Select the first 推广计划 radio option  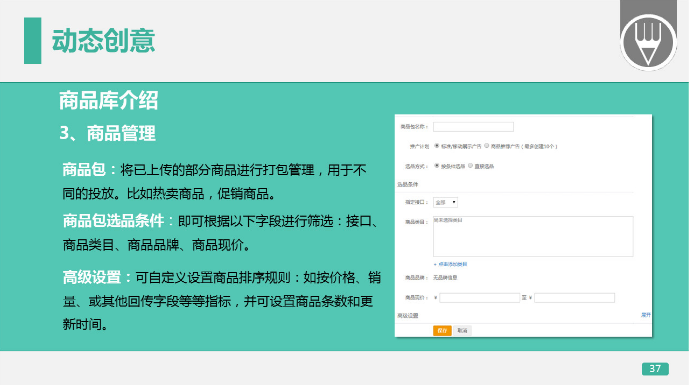point(437,145)
